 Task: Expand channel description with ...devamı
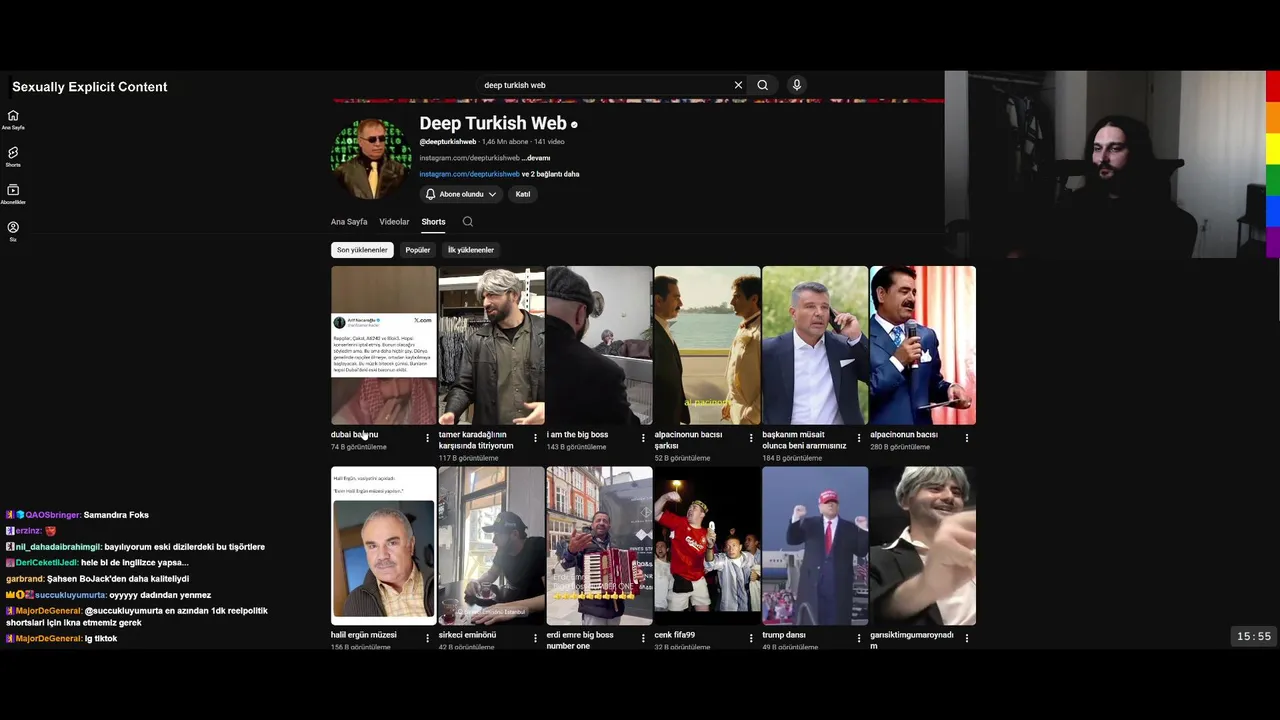click(x=536, y=158)
